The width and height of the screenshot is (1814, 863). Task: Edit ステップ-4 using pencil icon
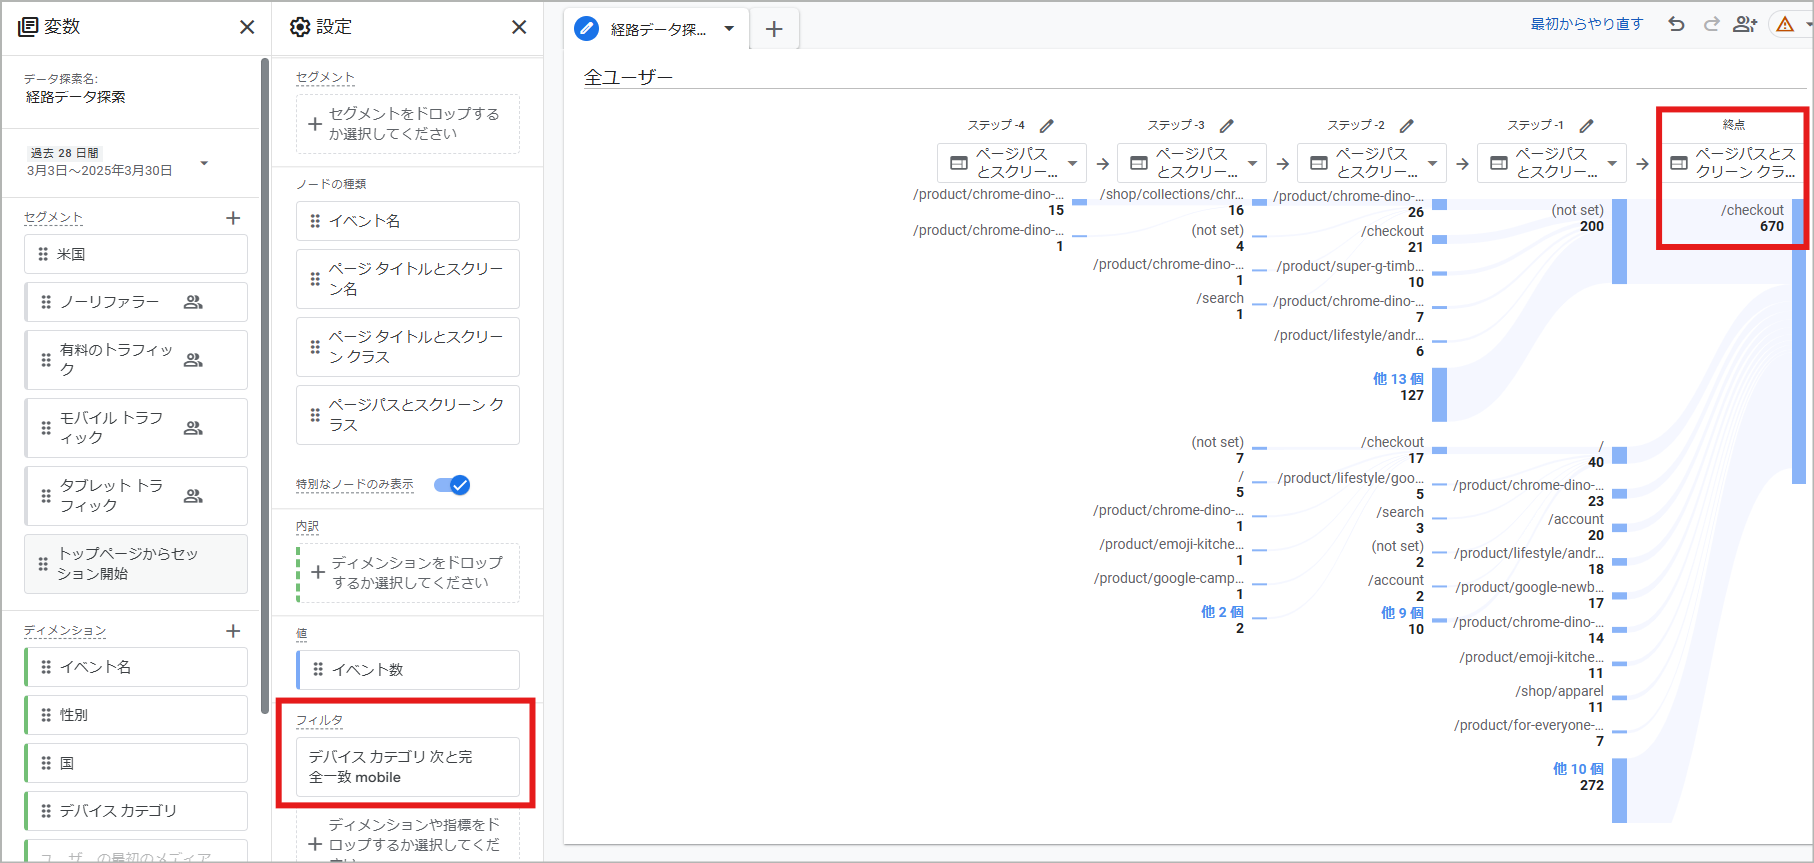click(1047, 126)
